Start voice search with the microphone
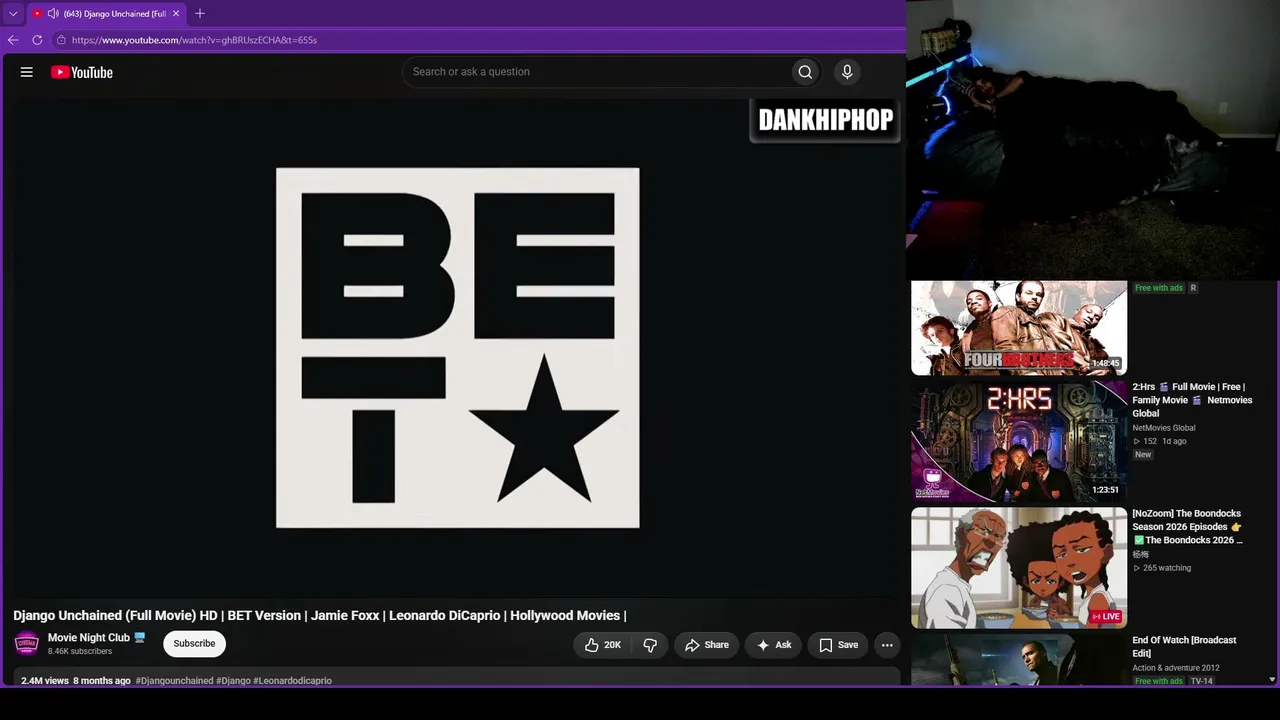This screenshot has width=1280, height=720. 847,72
